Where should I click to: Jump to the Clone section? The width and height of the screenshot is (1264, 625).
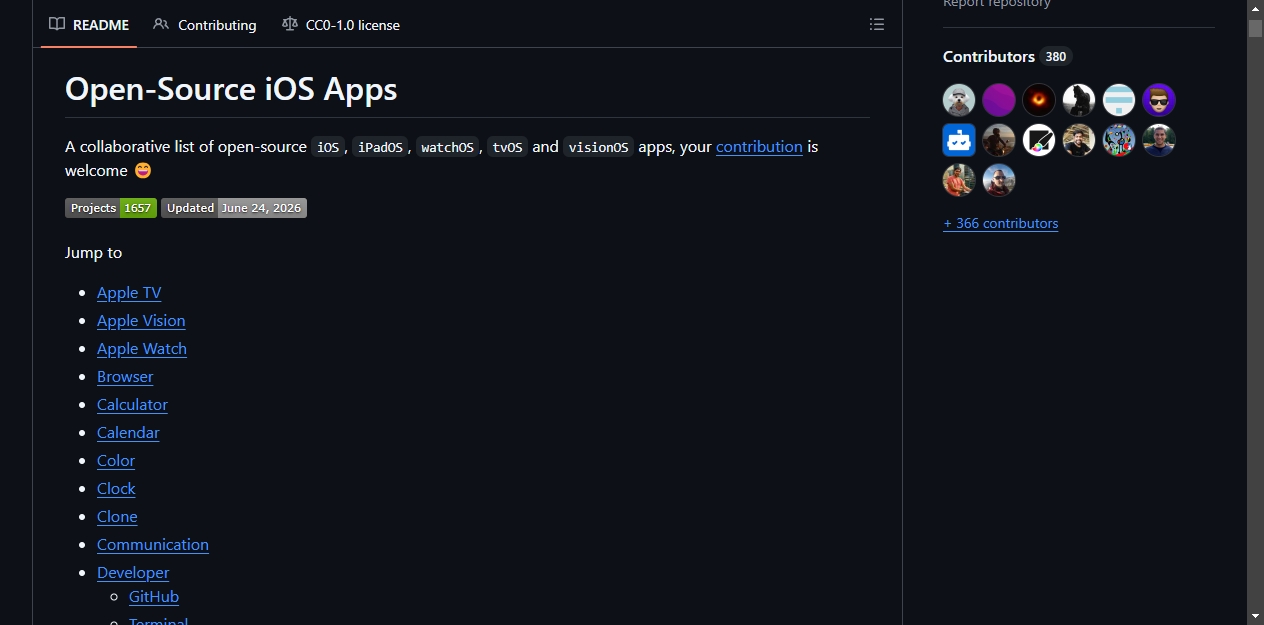(117, 517)
